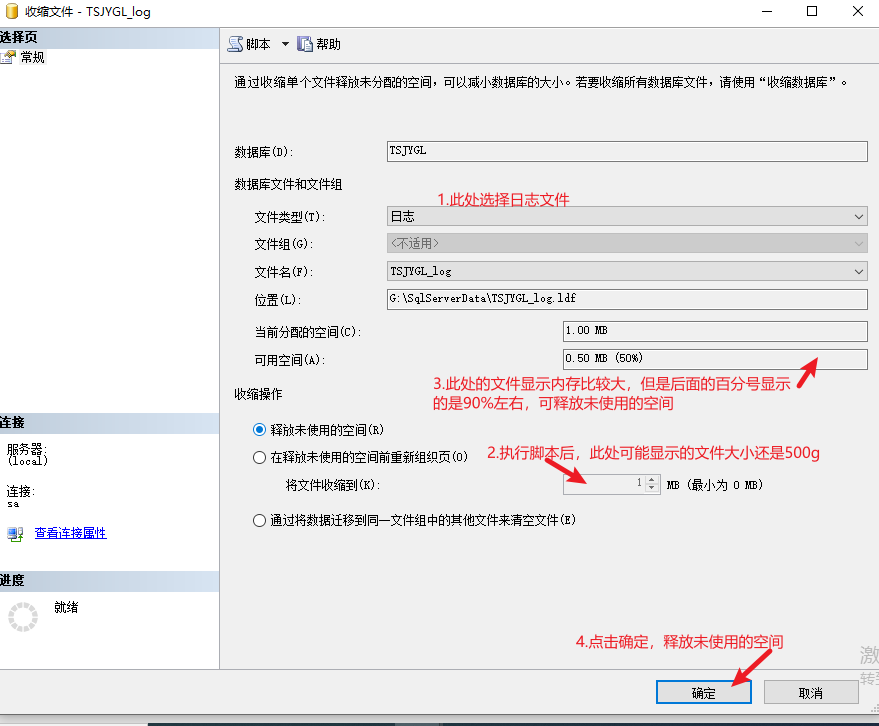
Task: Click the sa connection user text
Action: 13,504
